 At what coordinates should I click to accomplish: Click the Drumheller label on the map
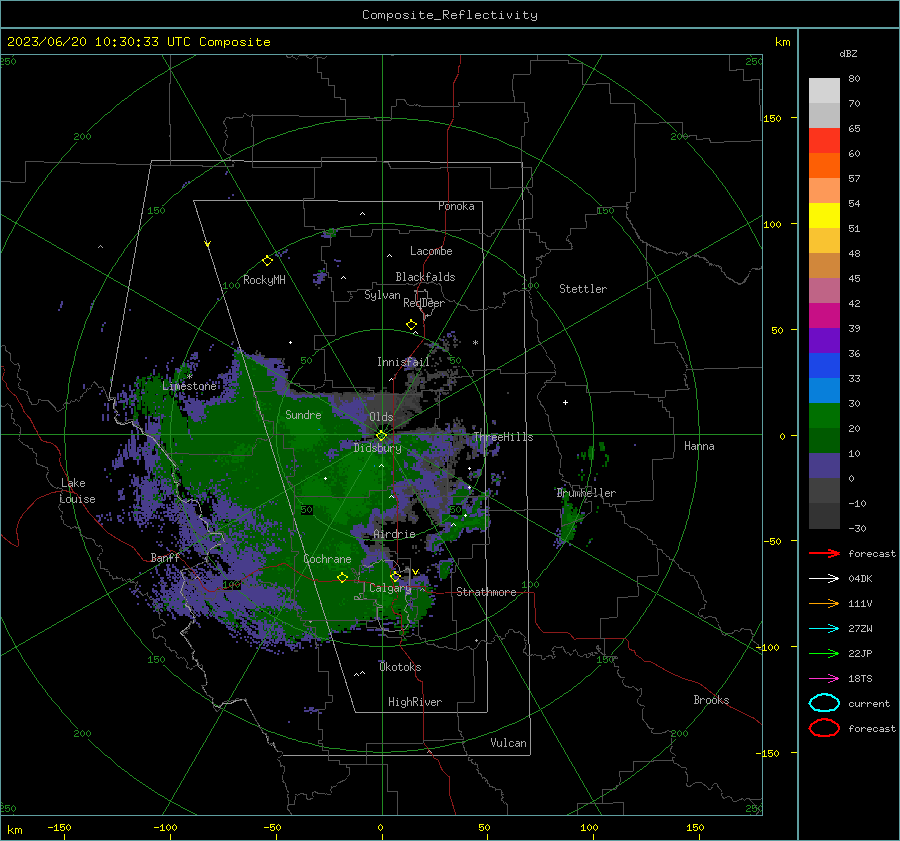586,493
